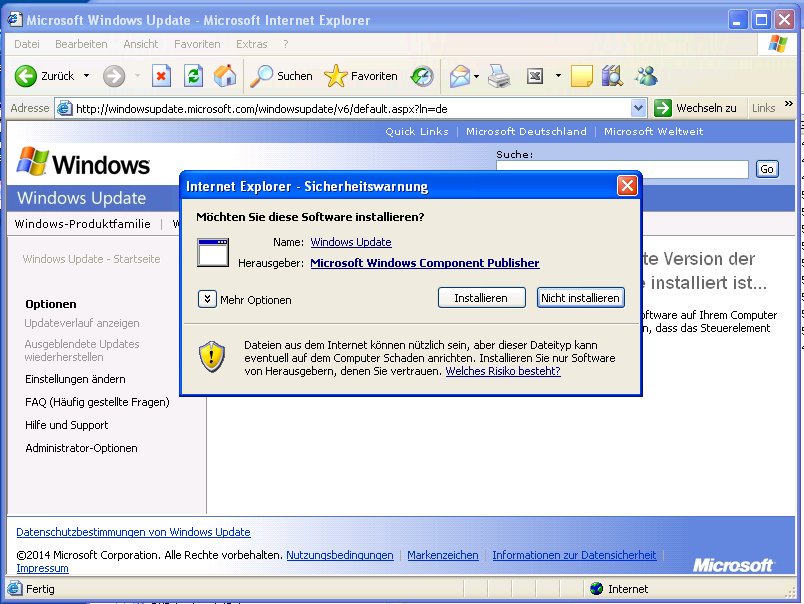Open the Research books icon
804x604 pixels.
point(612,76)
